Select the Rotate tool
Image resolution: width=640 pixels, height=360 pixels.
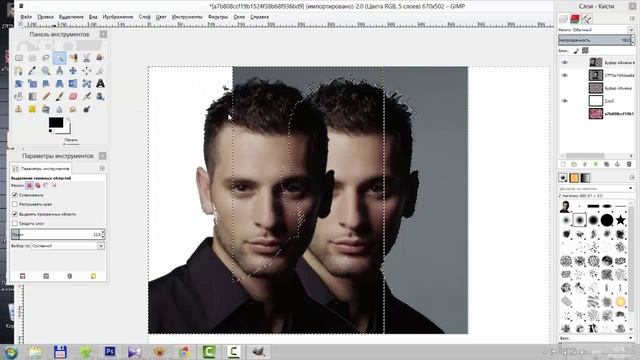[19, 84]
